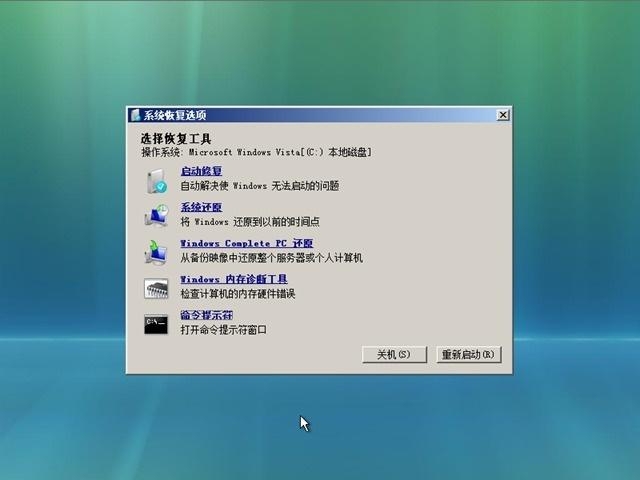Open the 系统还原 link
Viewport: 640px width, 480px height.
[201, 207]
